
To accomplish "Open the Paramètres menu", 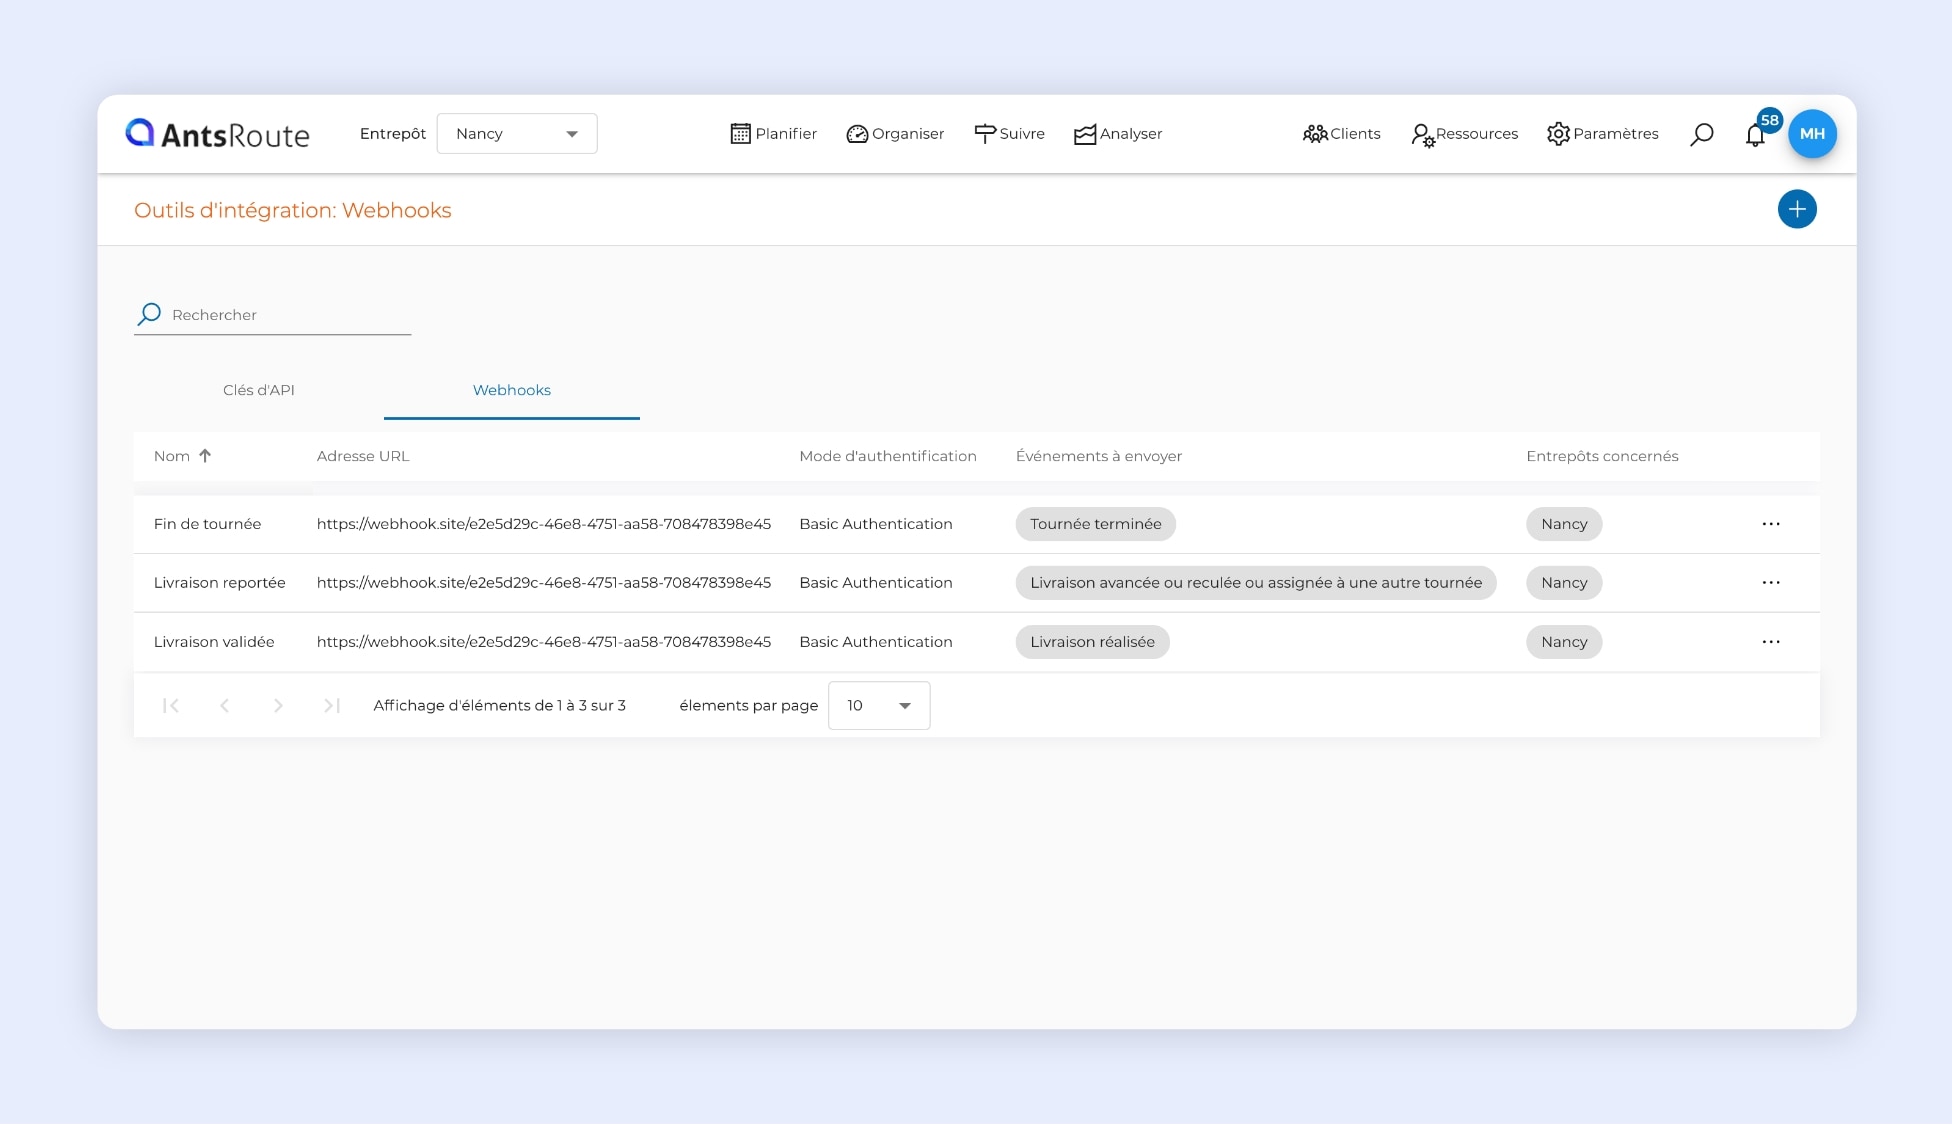I will 1602,134.
